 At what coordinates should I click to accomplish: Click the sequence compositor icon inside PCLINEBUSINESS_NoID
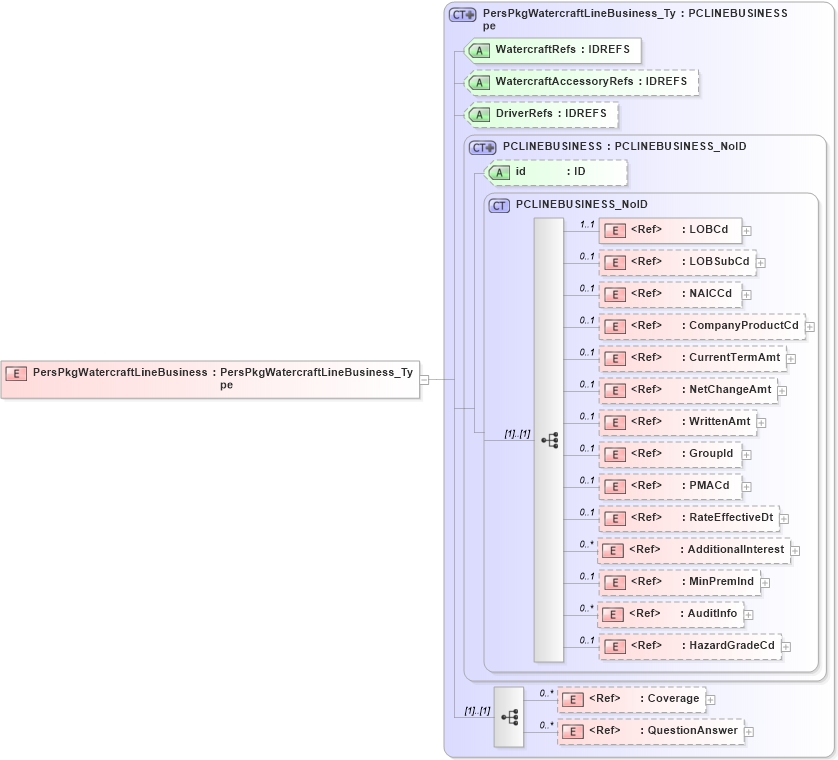(548, 438)
